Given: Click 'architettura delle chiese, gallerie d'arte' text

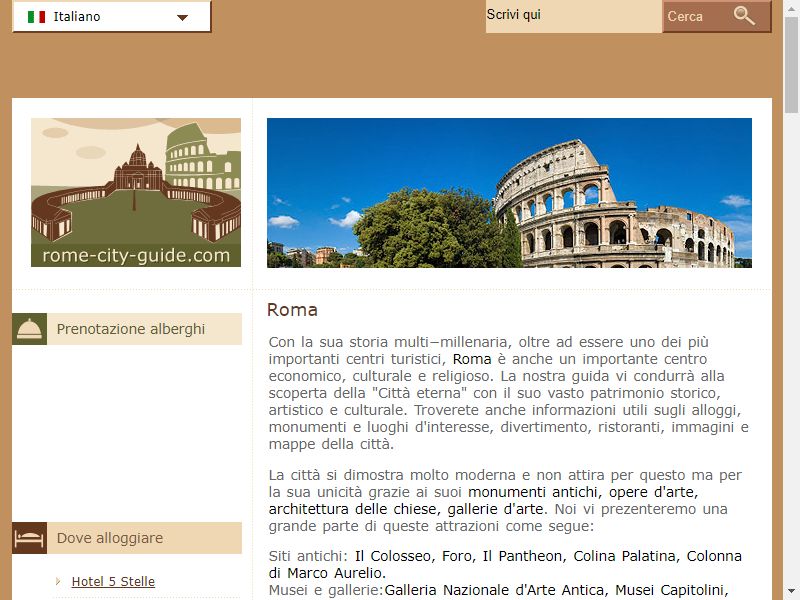Looking at the screenshot, I should (408, 509).
